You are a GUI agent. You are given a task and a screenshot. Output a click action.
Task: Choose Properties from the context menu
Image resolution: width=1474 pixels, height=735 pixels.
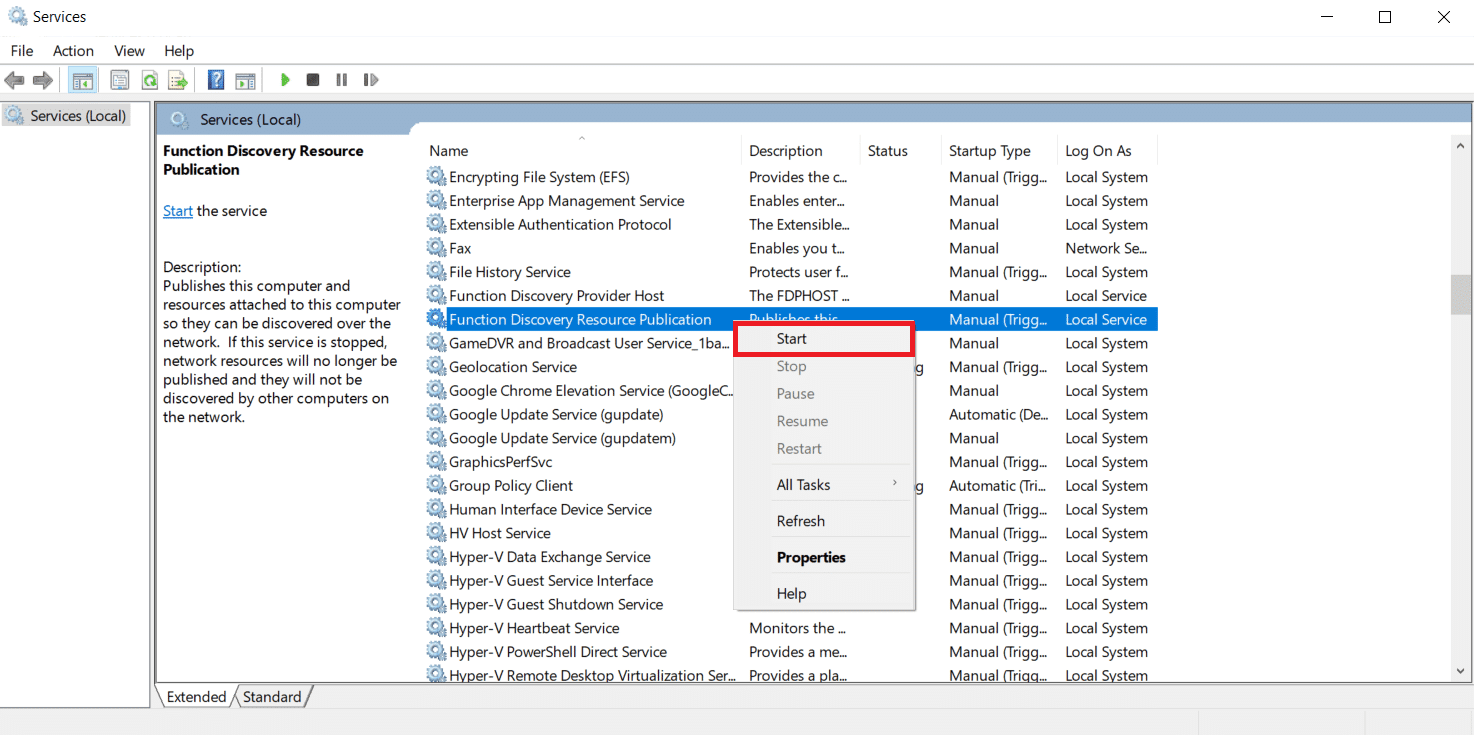[811, 558]
